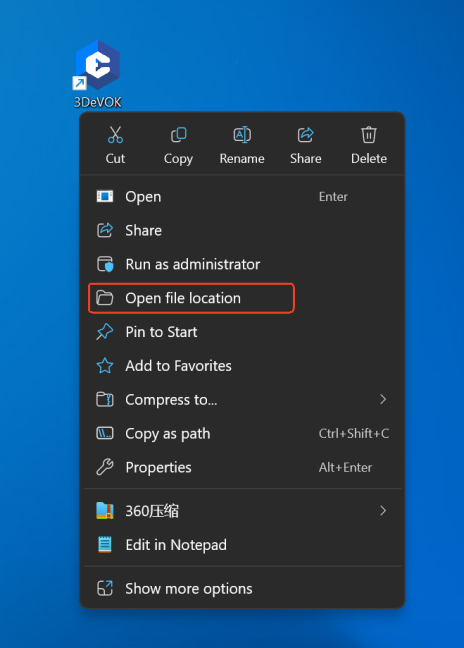Click the Share icon in top row

(305, 135)
